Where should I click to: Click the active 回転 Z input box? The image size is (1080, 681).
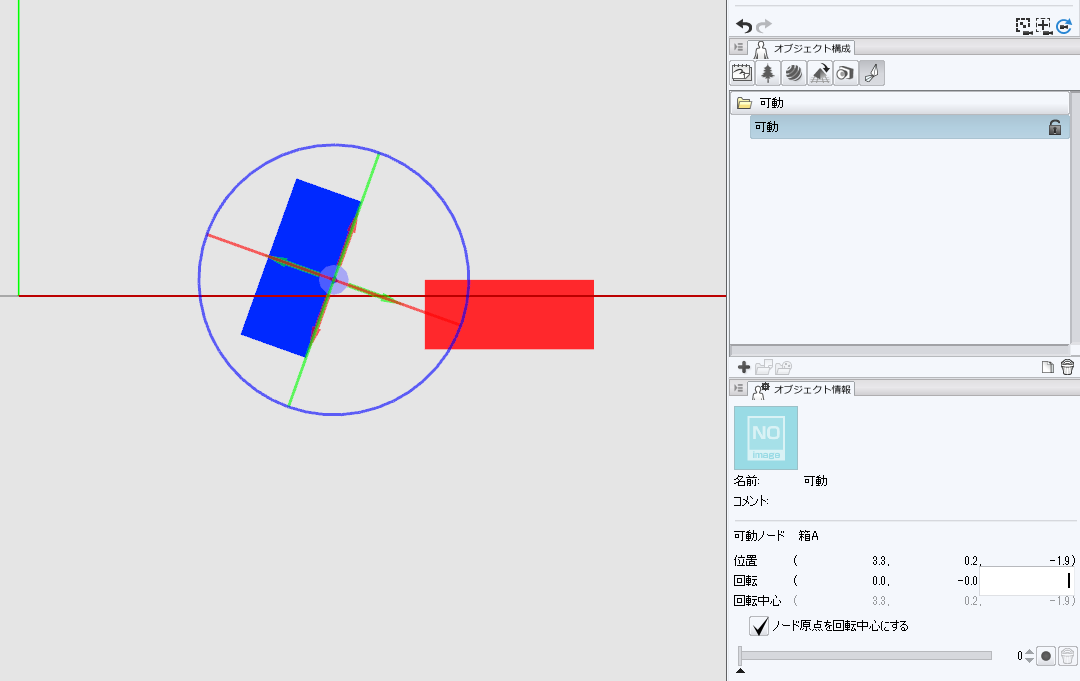(1027, 580)
